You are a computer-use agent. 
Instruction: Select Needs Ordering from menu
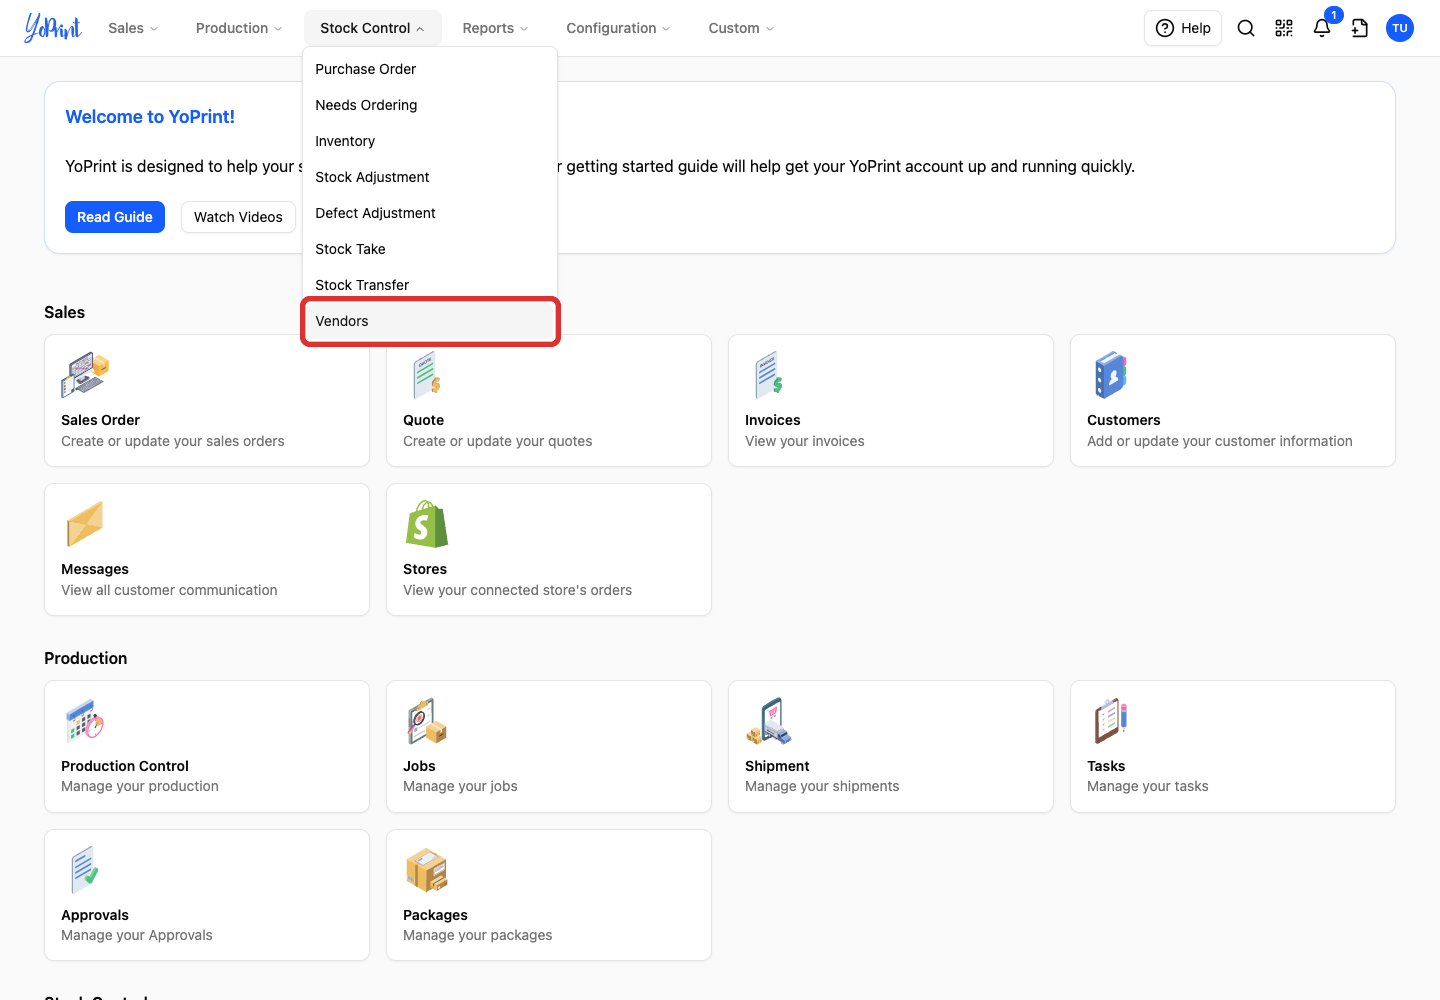coord(430,105)
